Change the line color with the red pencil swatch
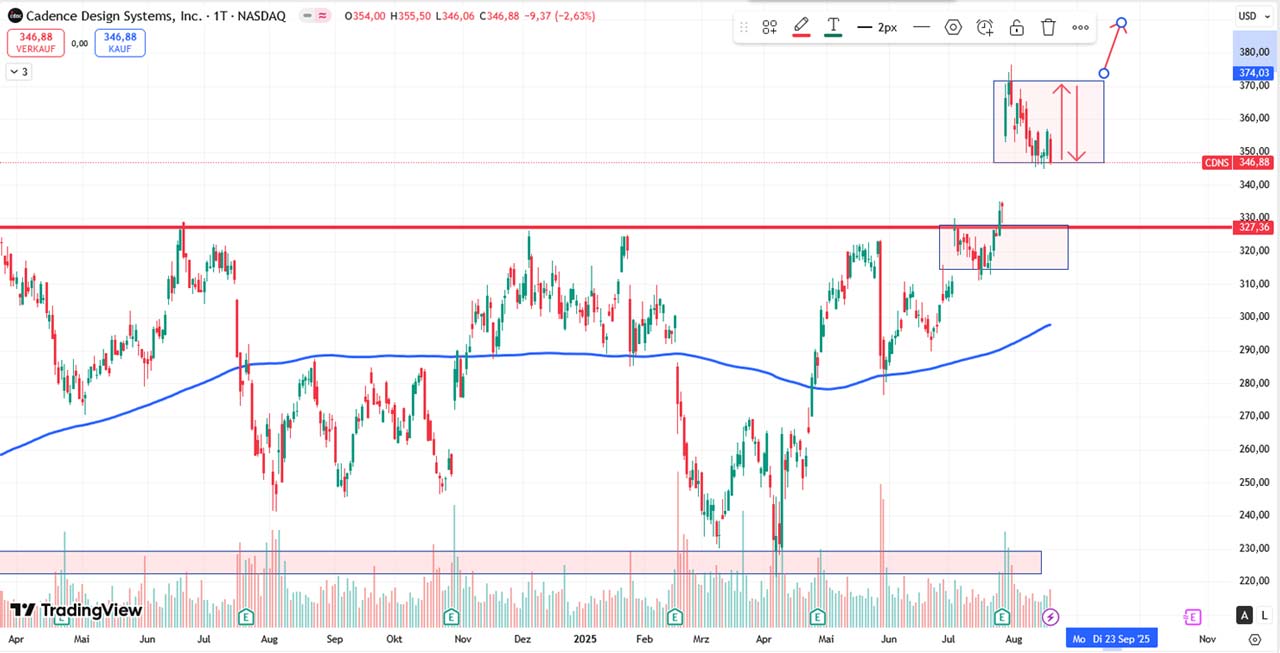1280x653 pixels. click(801, 27)
